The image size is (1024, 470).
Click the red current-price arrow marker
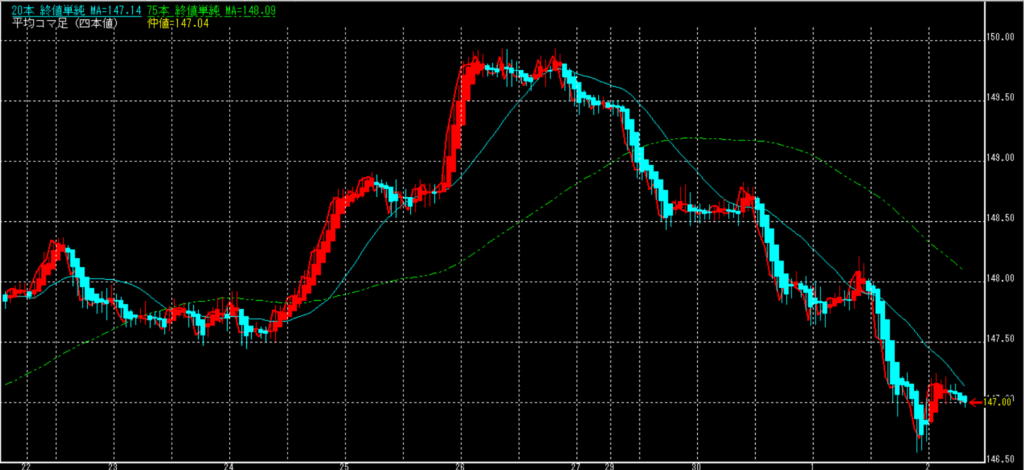(x=976, y=402)
